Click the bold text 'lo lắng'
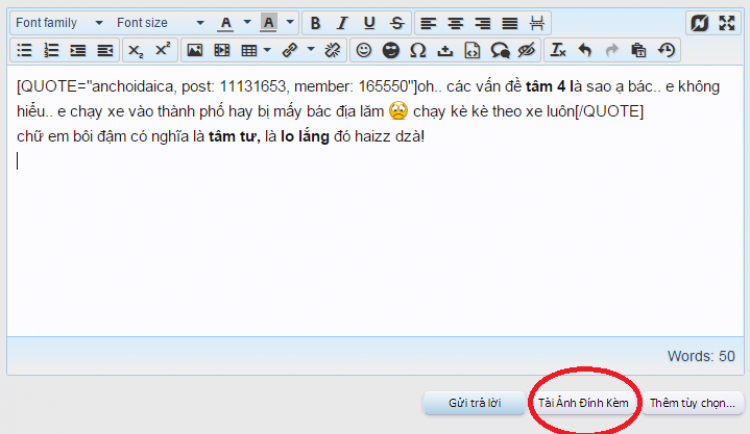This screenshot has width=750, height=434. (305, 137)
